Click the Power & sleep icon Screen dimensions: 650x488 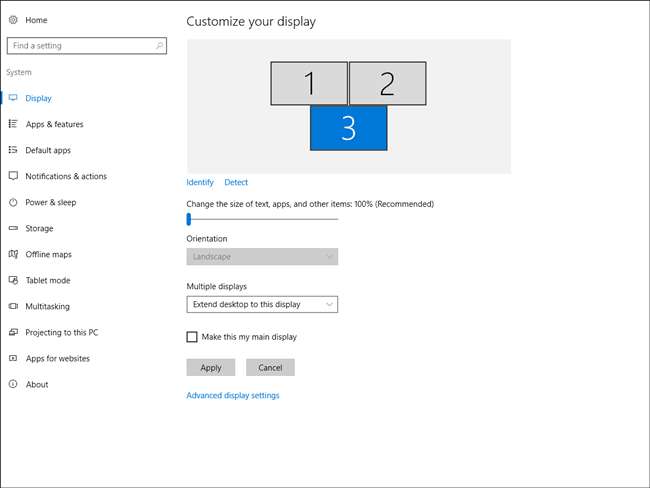pos(13,202)
